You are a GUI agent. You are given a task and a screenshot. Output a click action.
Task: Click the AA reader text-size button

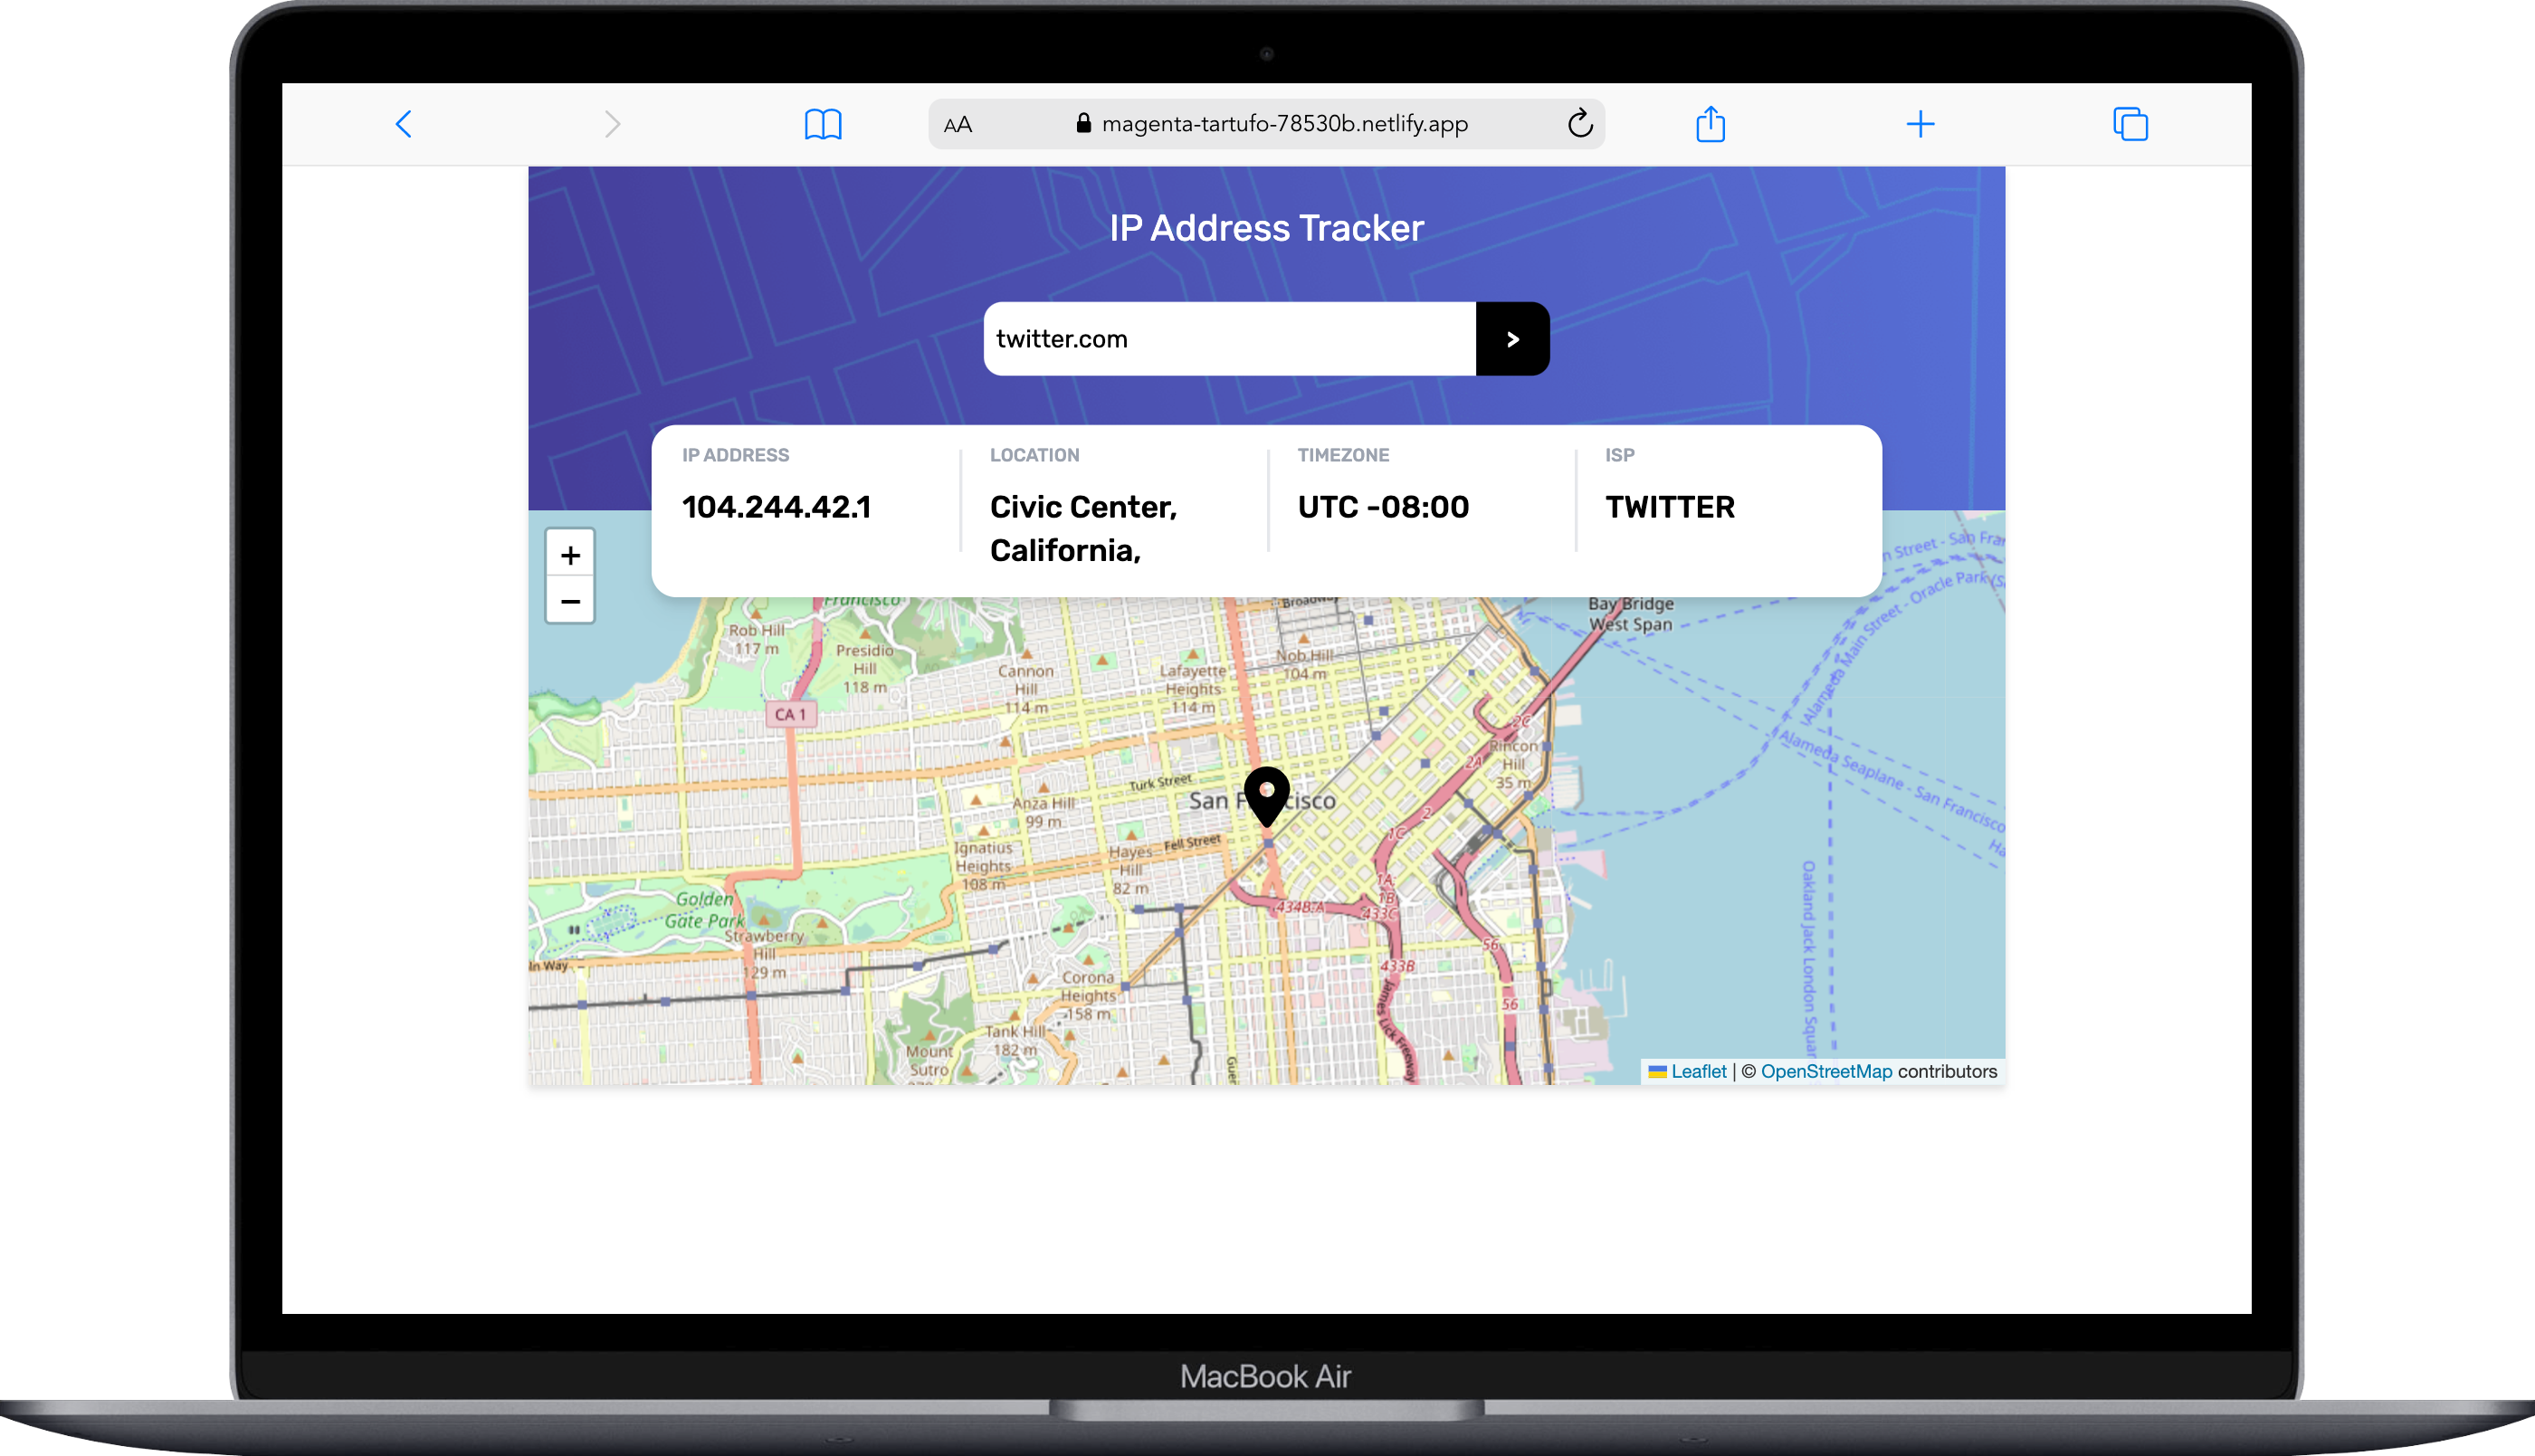click(958, 125)
